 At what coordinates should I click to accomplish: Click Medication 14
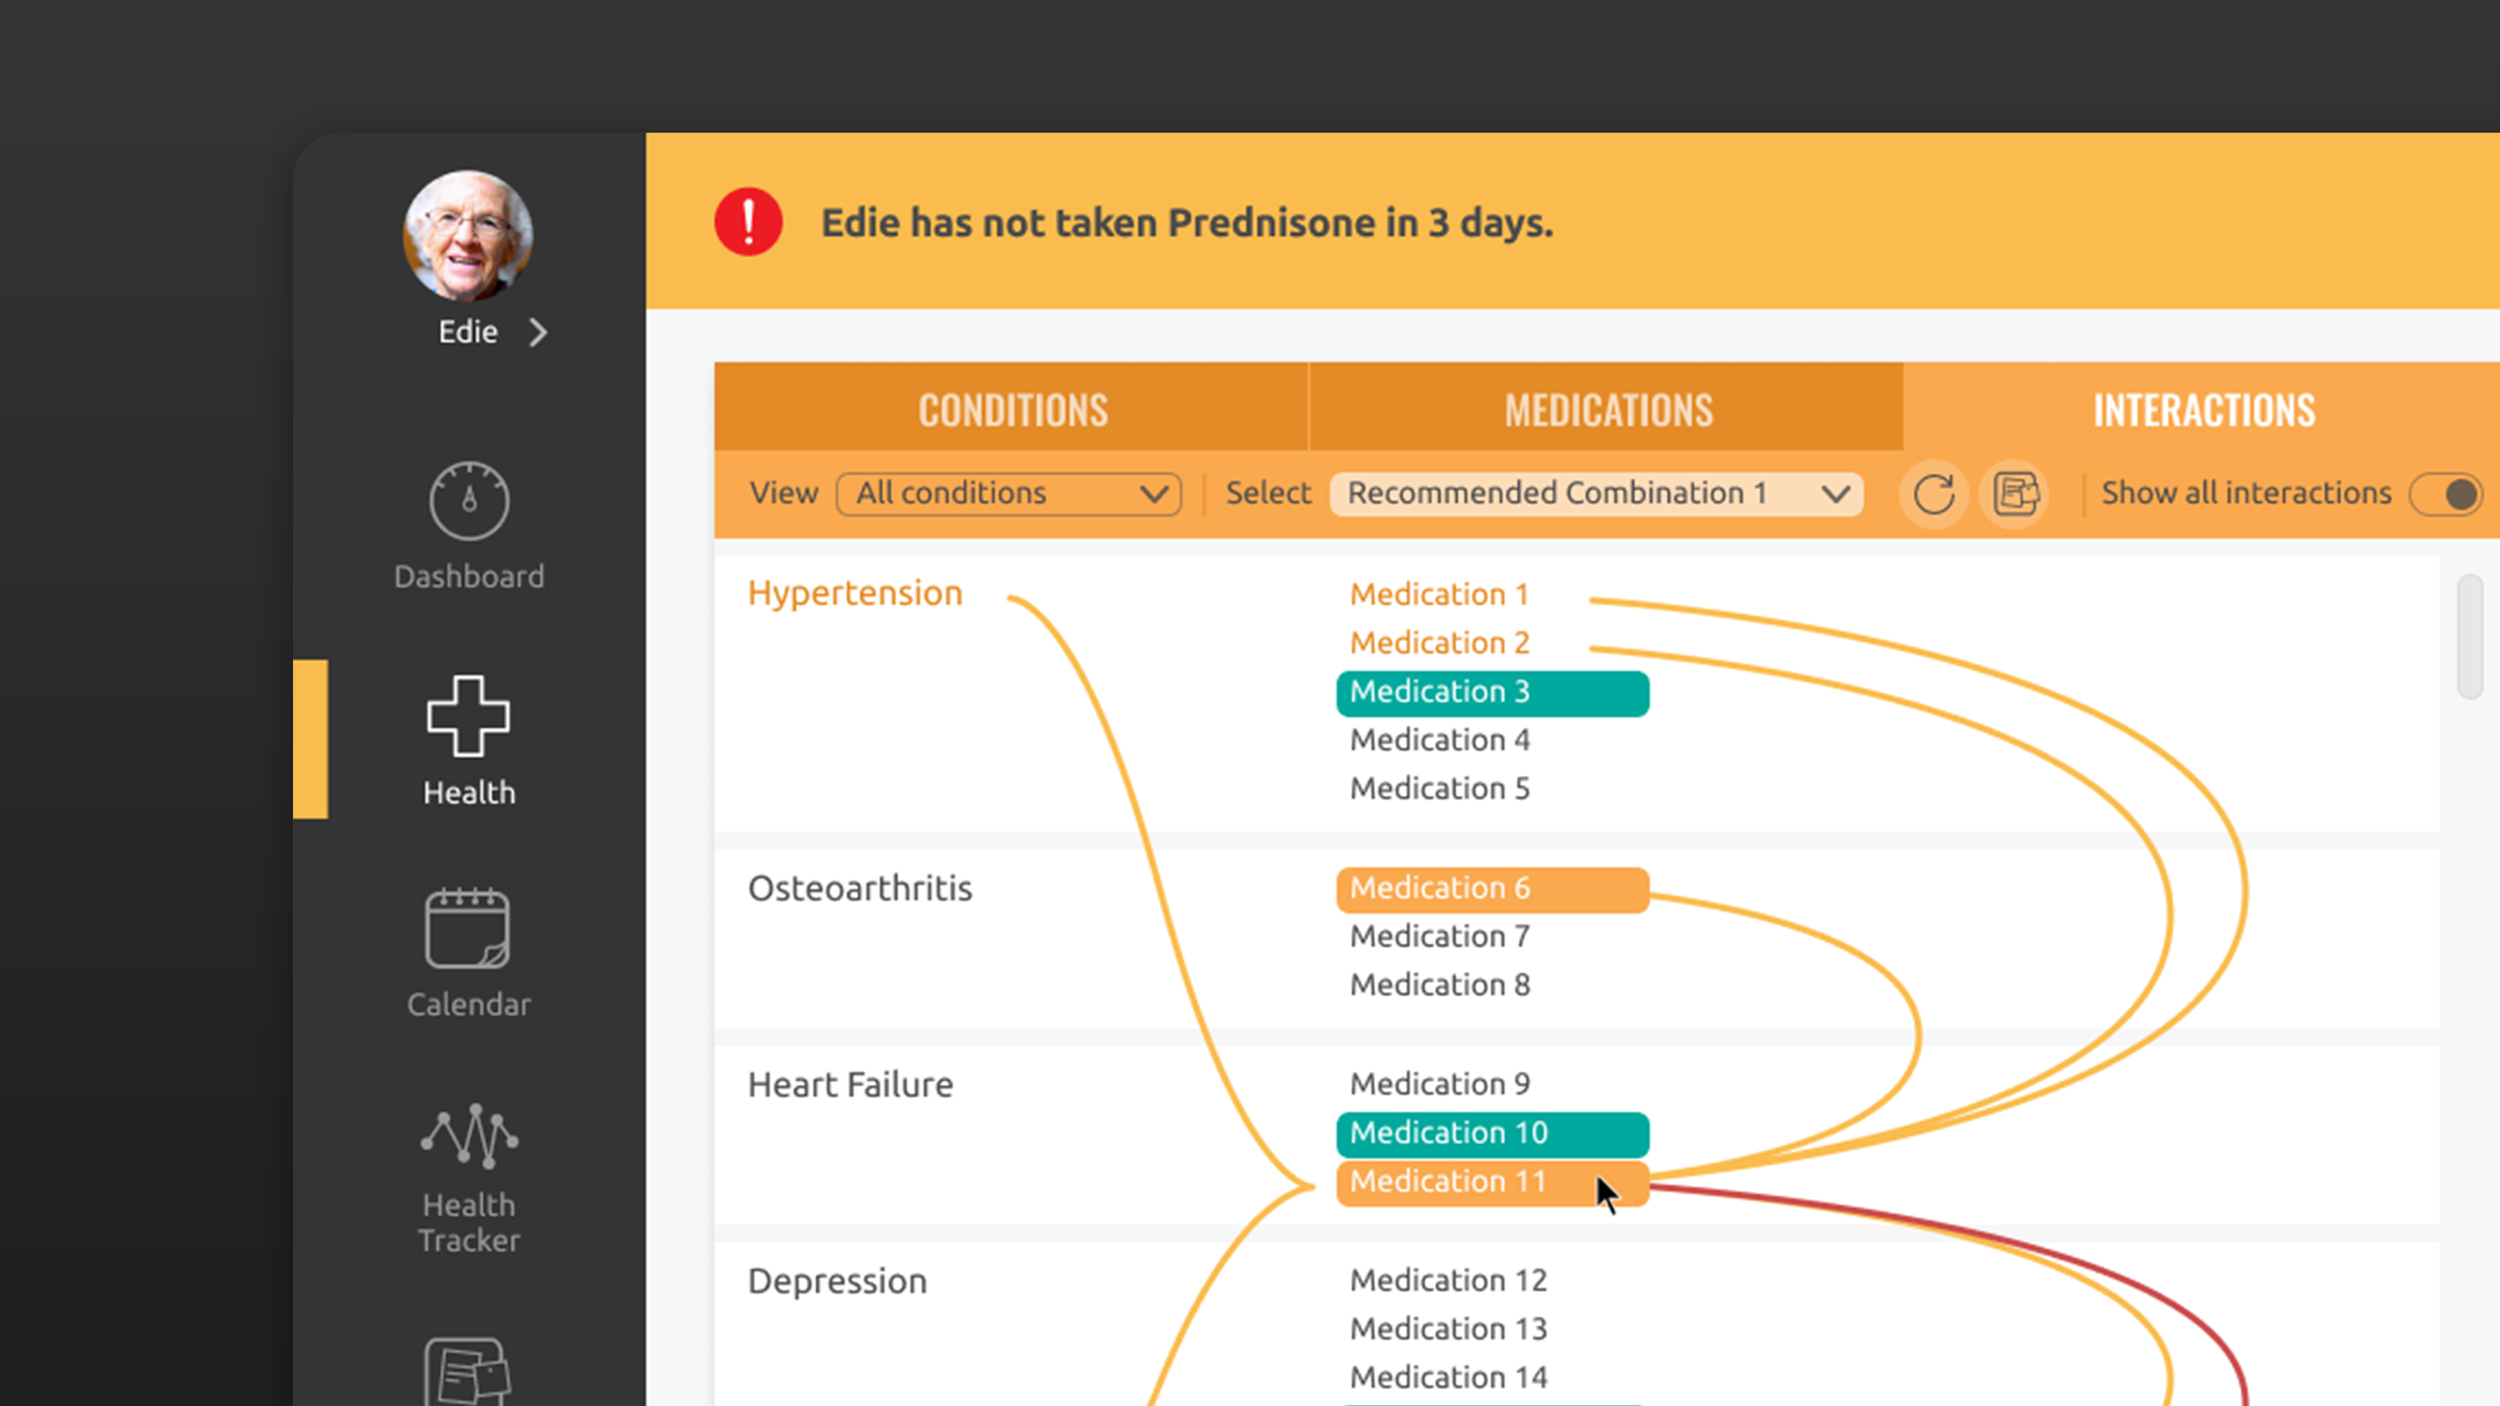coord(1449,1379)
